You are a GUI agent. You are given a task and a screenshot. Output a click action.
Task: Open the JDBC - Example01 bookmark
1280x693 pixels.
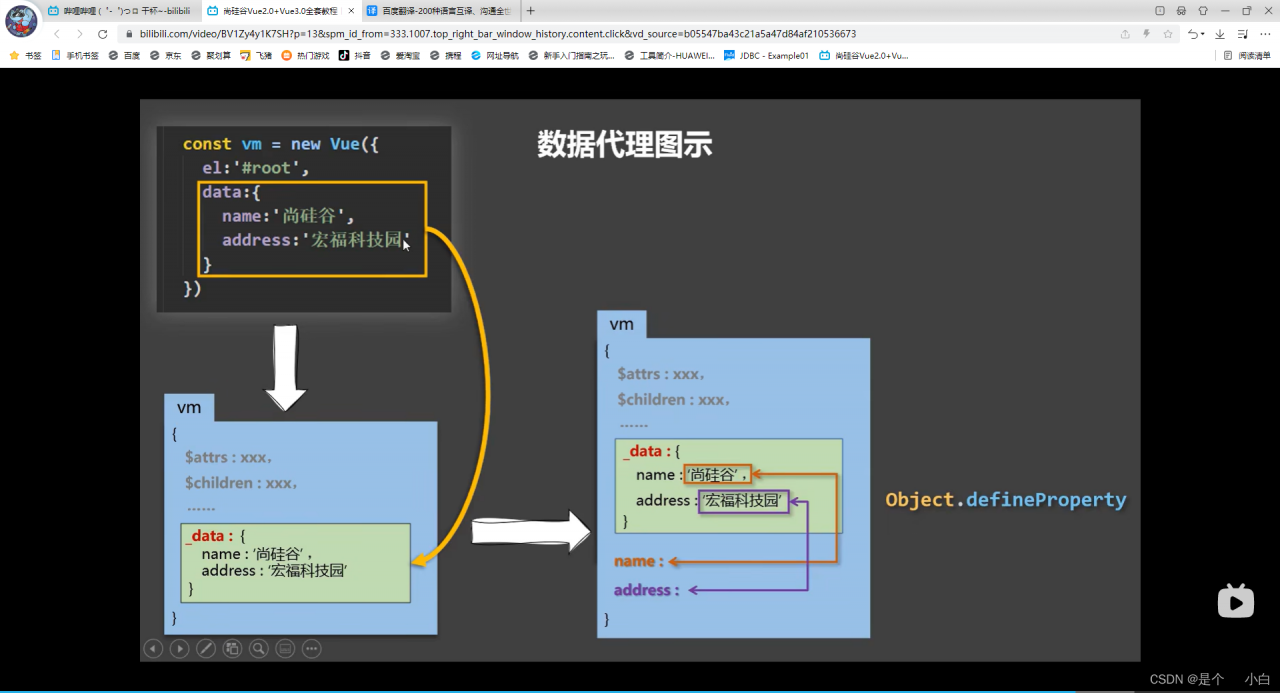point(767,56)
